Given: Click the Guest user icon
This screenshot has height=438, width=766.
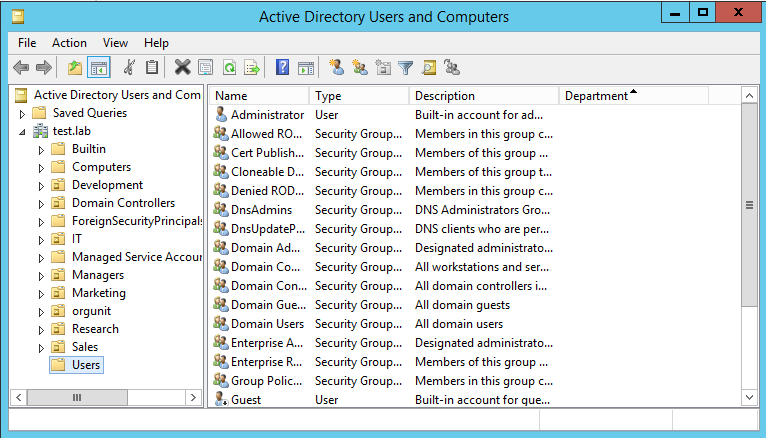Looking at the screenshot, I should point(221,399).
